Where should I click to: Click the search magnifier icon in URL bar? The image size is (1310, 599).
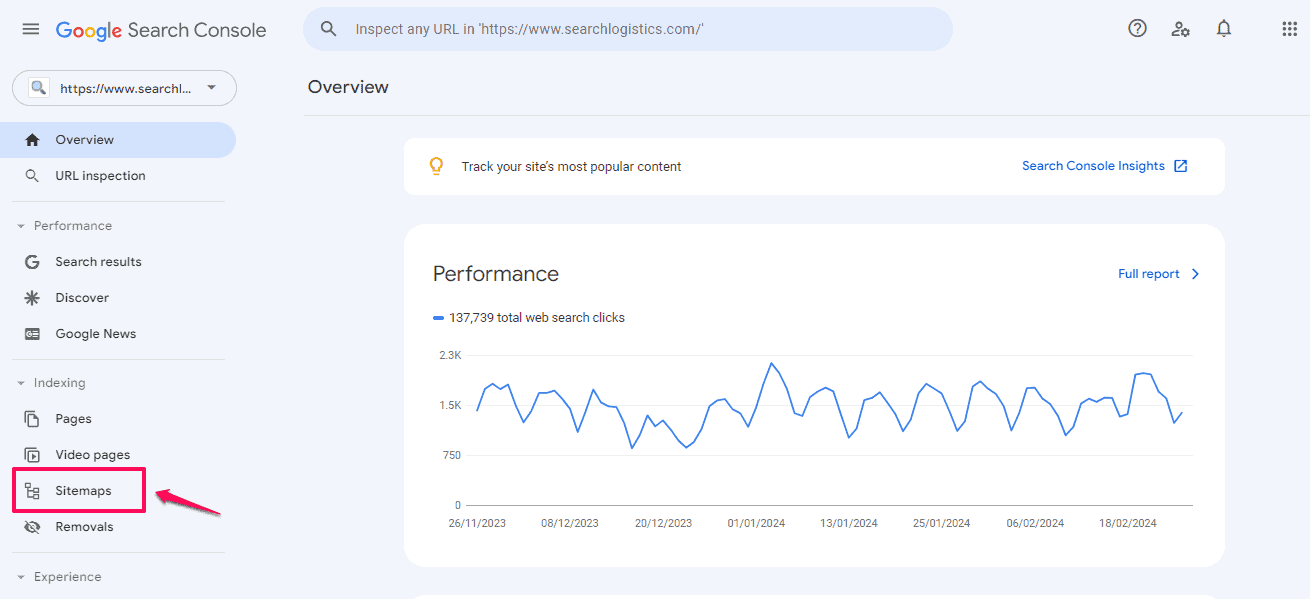point(328,29)
